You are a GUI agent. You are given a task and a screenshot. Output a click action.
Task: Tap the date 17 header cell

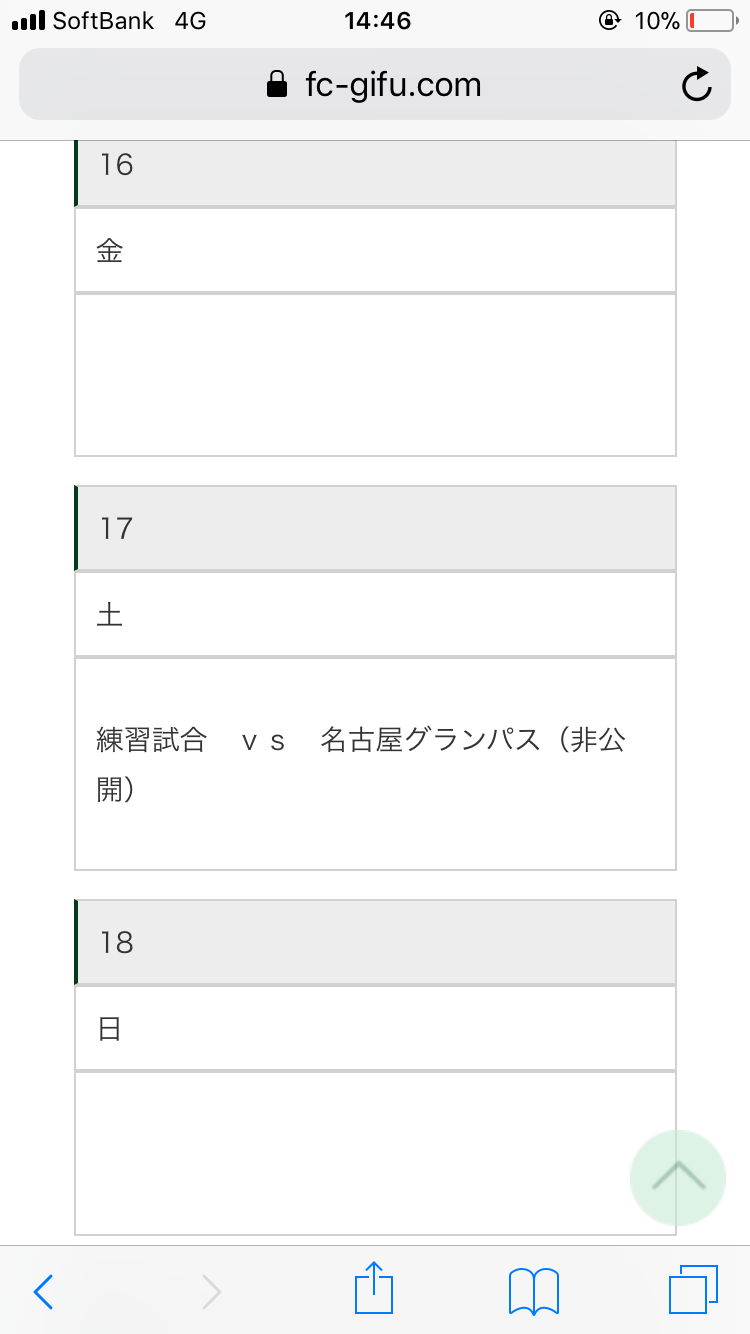[x=375, y=528]
